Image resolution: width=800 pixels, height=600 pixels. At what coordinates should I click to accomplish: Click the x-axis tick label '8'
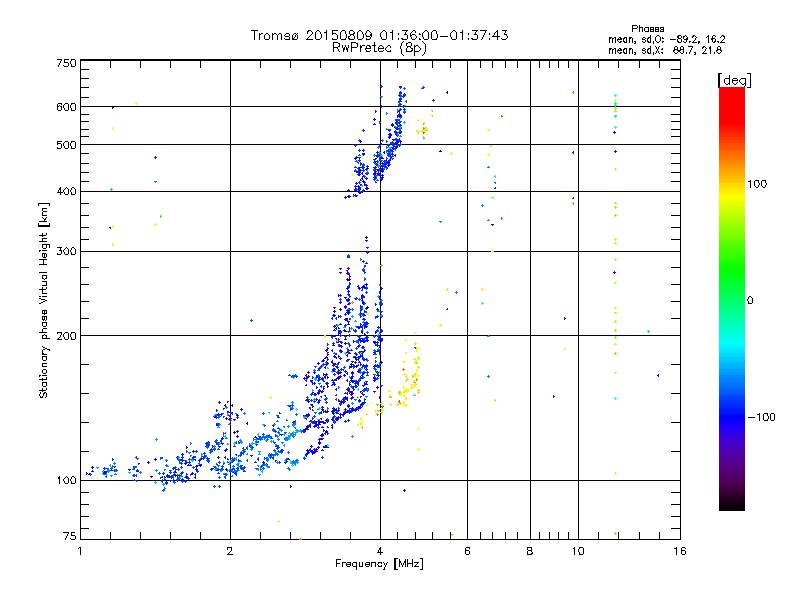[530, 551]
